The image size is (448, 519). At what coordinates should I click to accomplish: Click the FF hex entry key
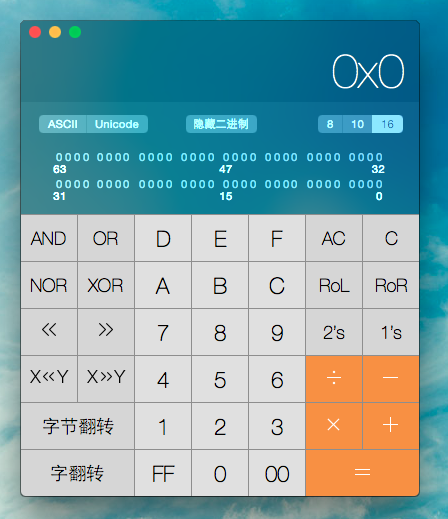tap(163, 473)
